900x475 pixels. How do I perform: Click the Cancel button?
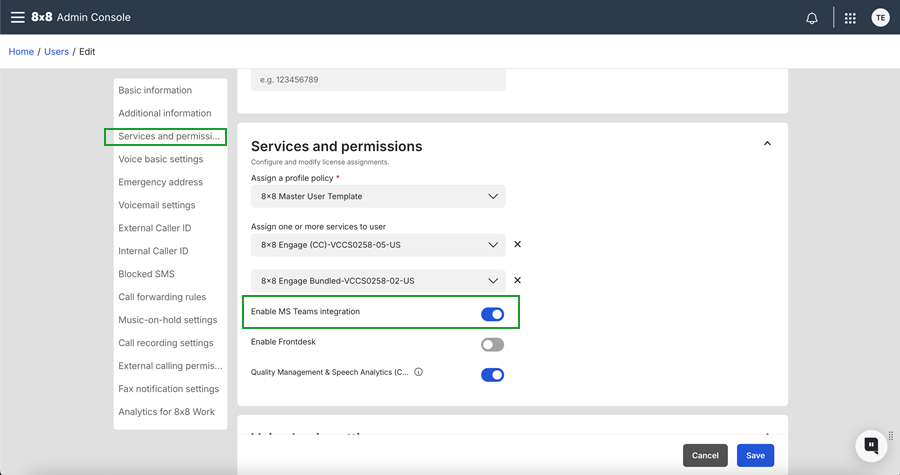705,455
